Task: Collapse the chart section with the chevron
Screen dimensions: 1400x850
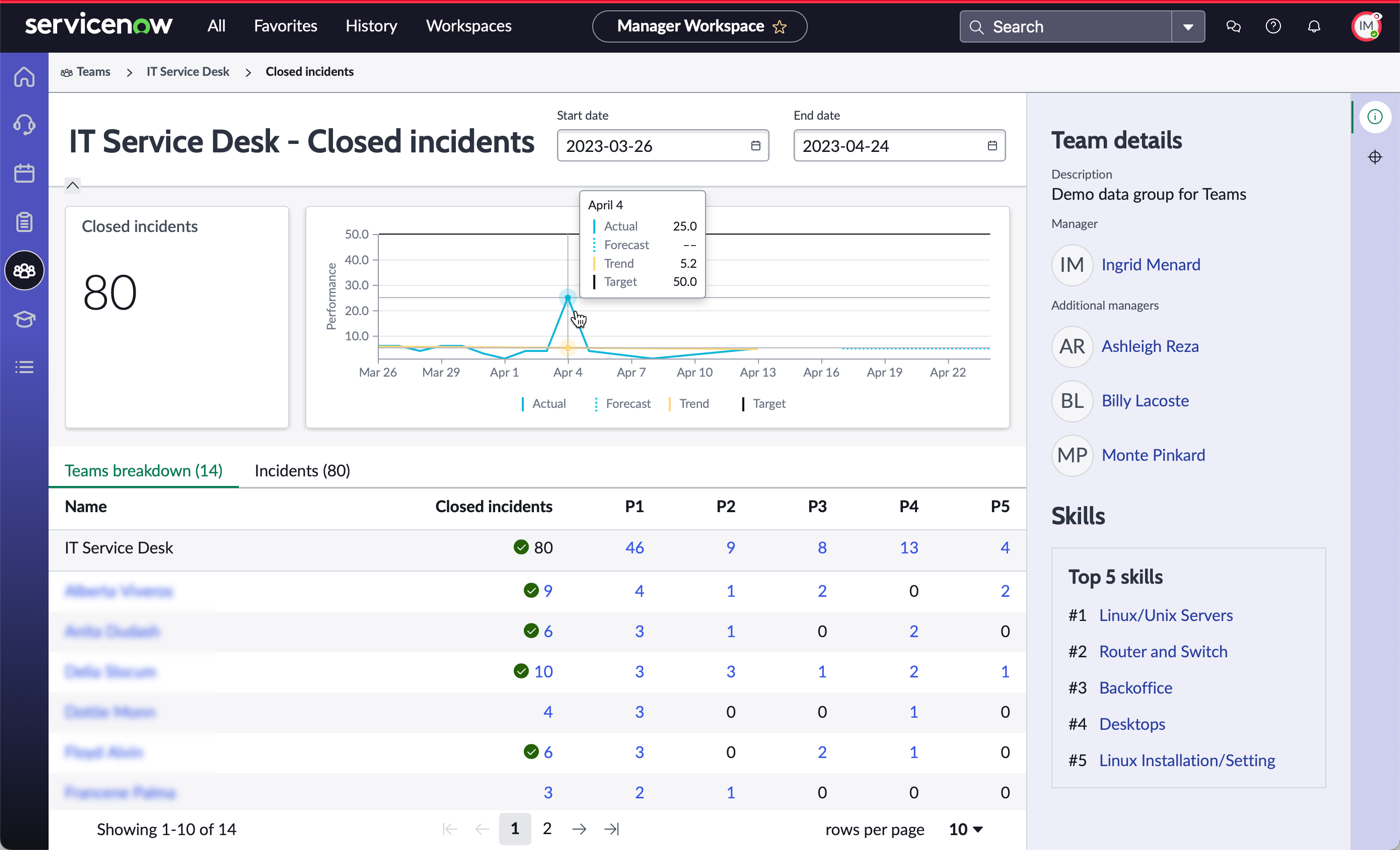Action: point(73,185)
